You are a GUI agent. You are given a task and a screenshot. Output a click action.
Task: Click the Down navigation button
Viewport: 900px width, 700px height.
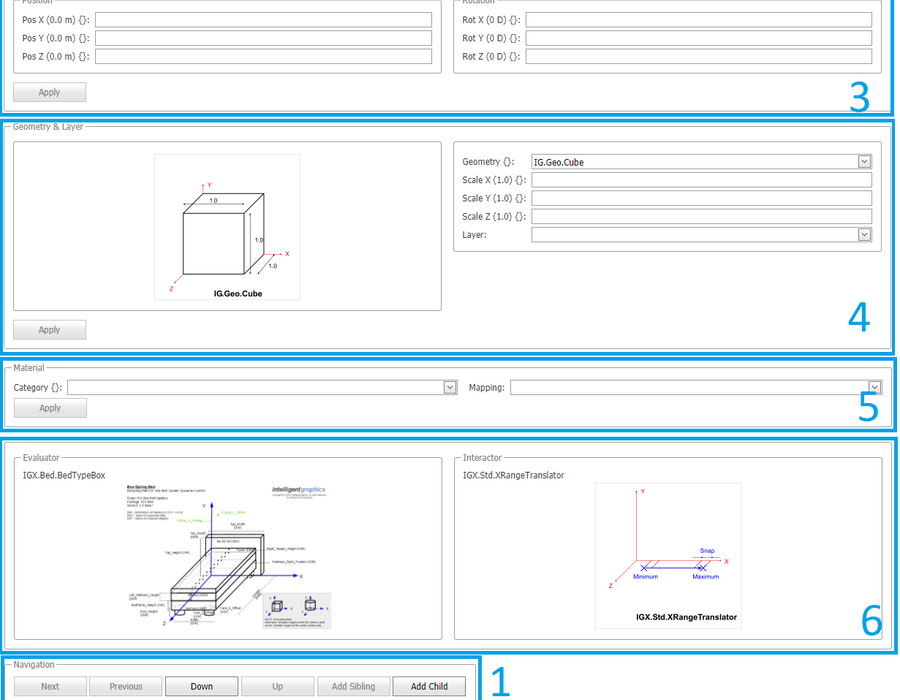point(201,686)
